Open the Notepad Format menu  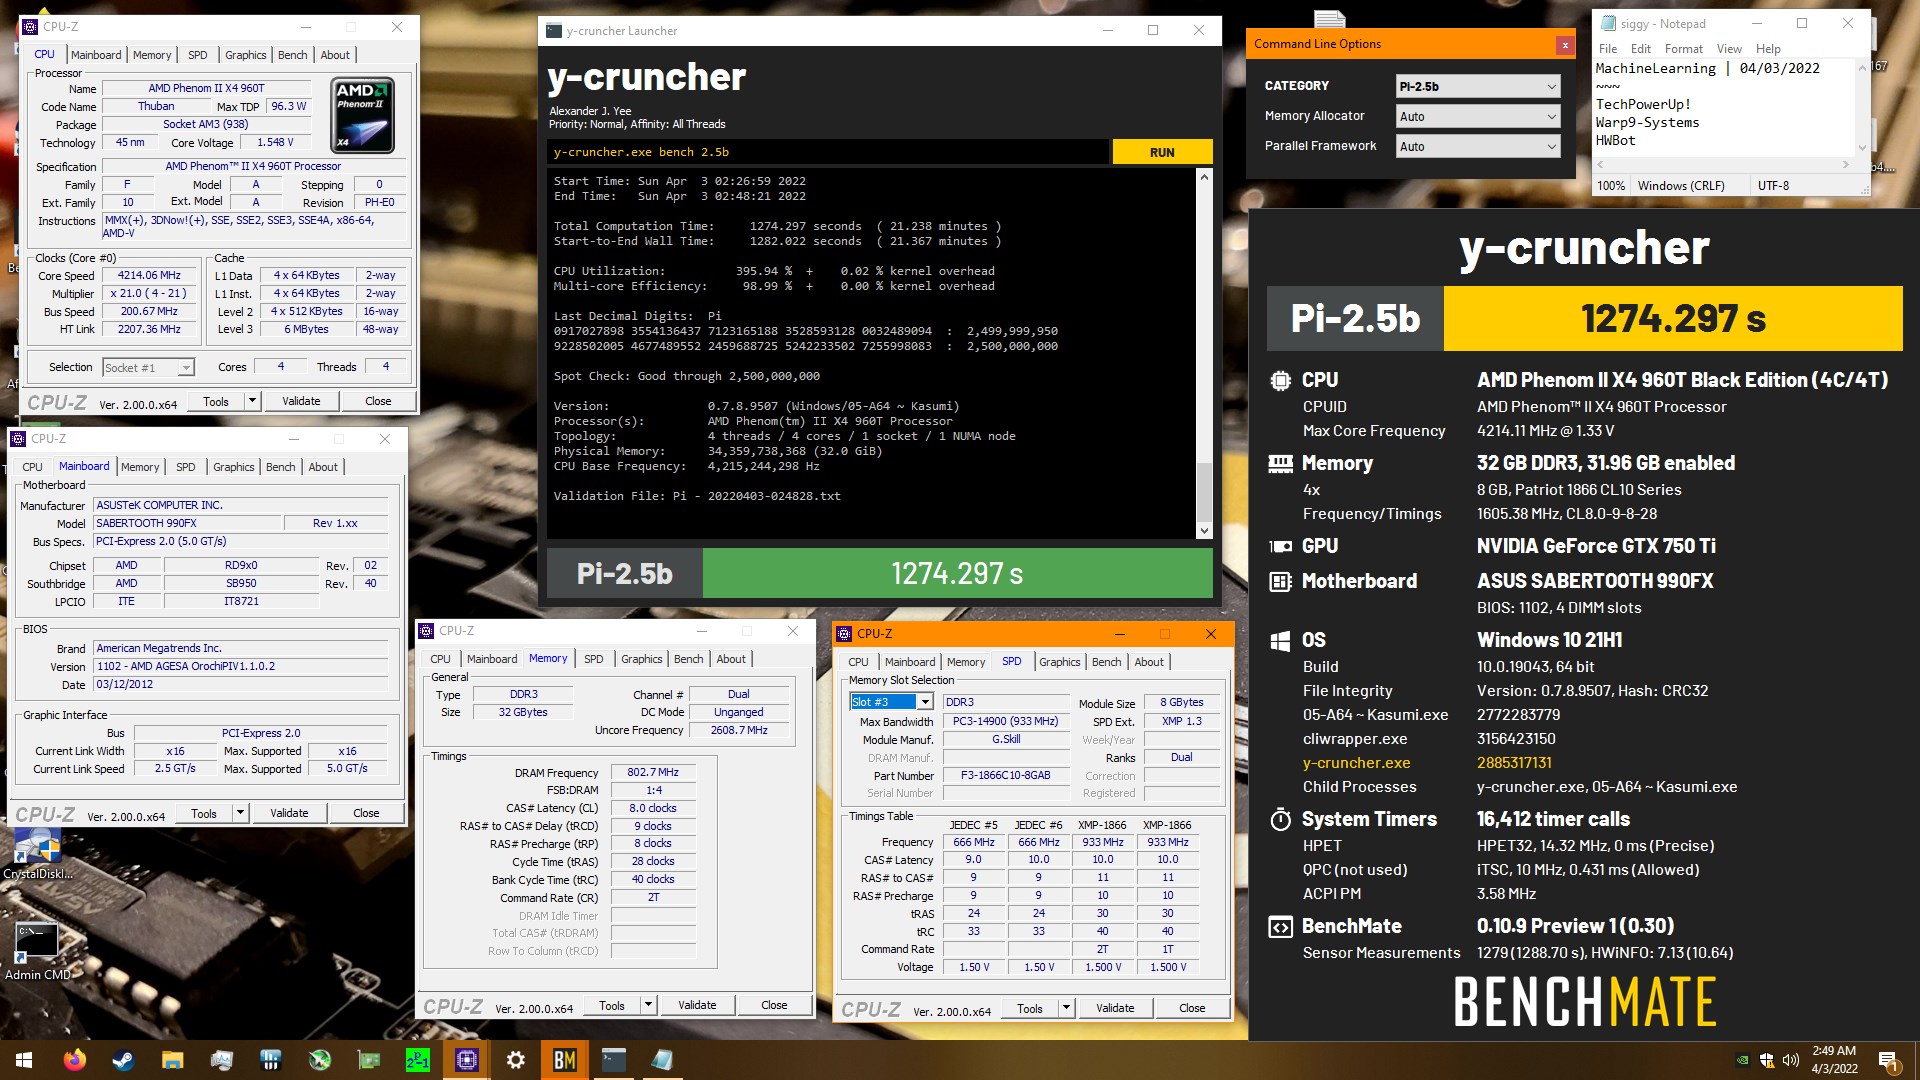click(1683, 48)
